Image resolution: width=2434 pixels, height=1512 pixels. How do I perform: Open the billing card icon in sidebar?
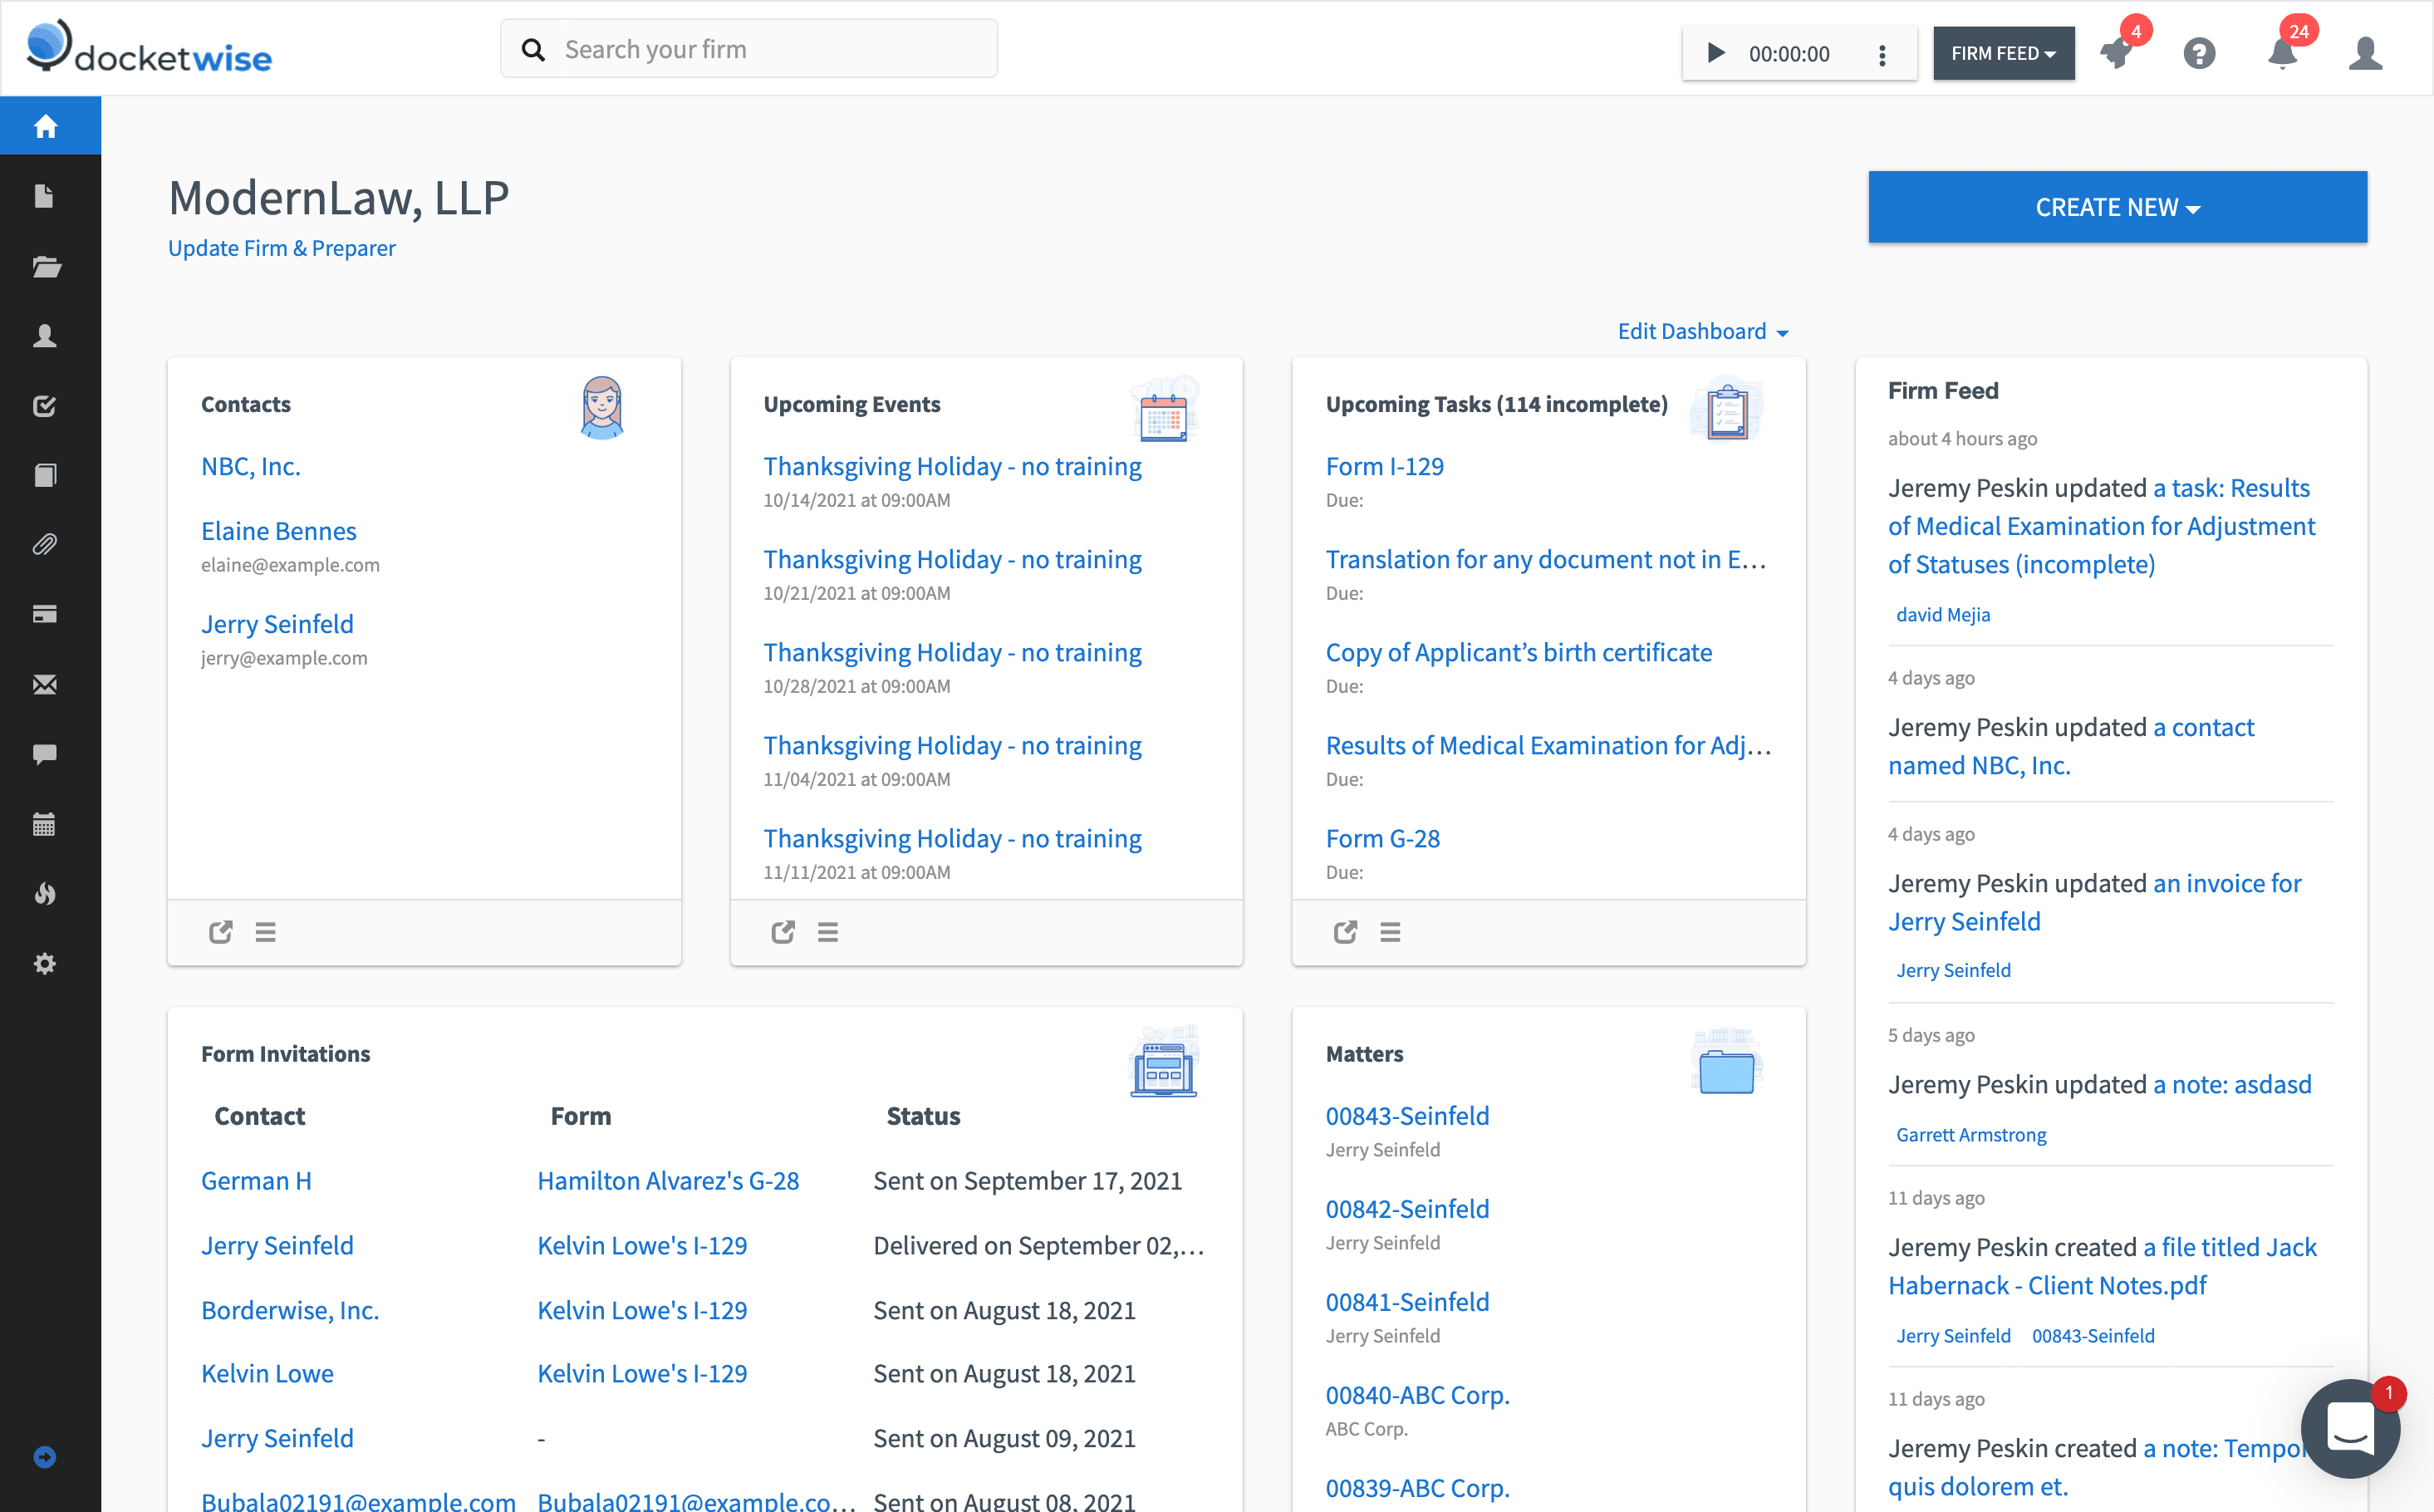(x=45, y=613)
